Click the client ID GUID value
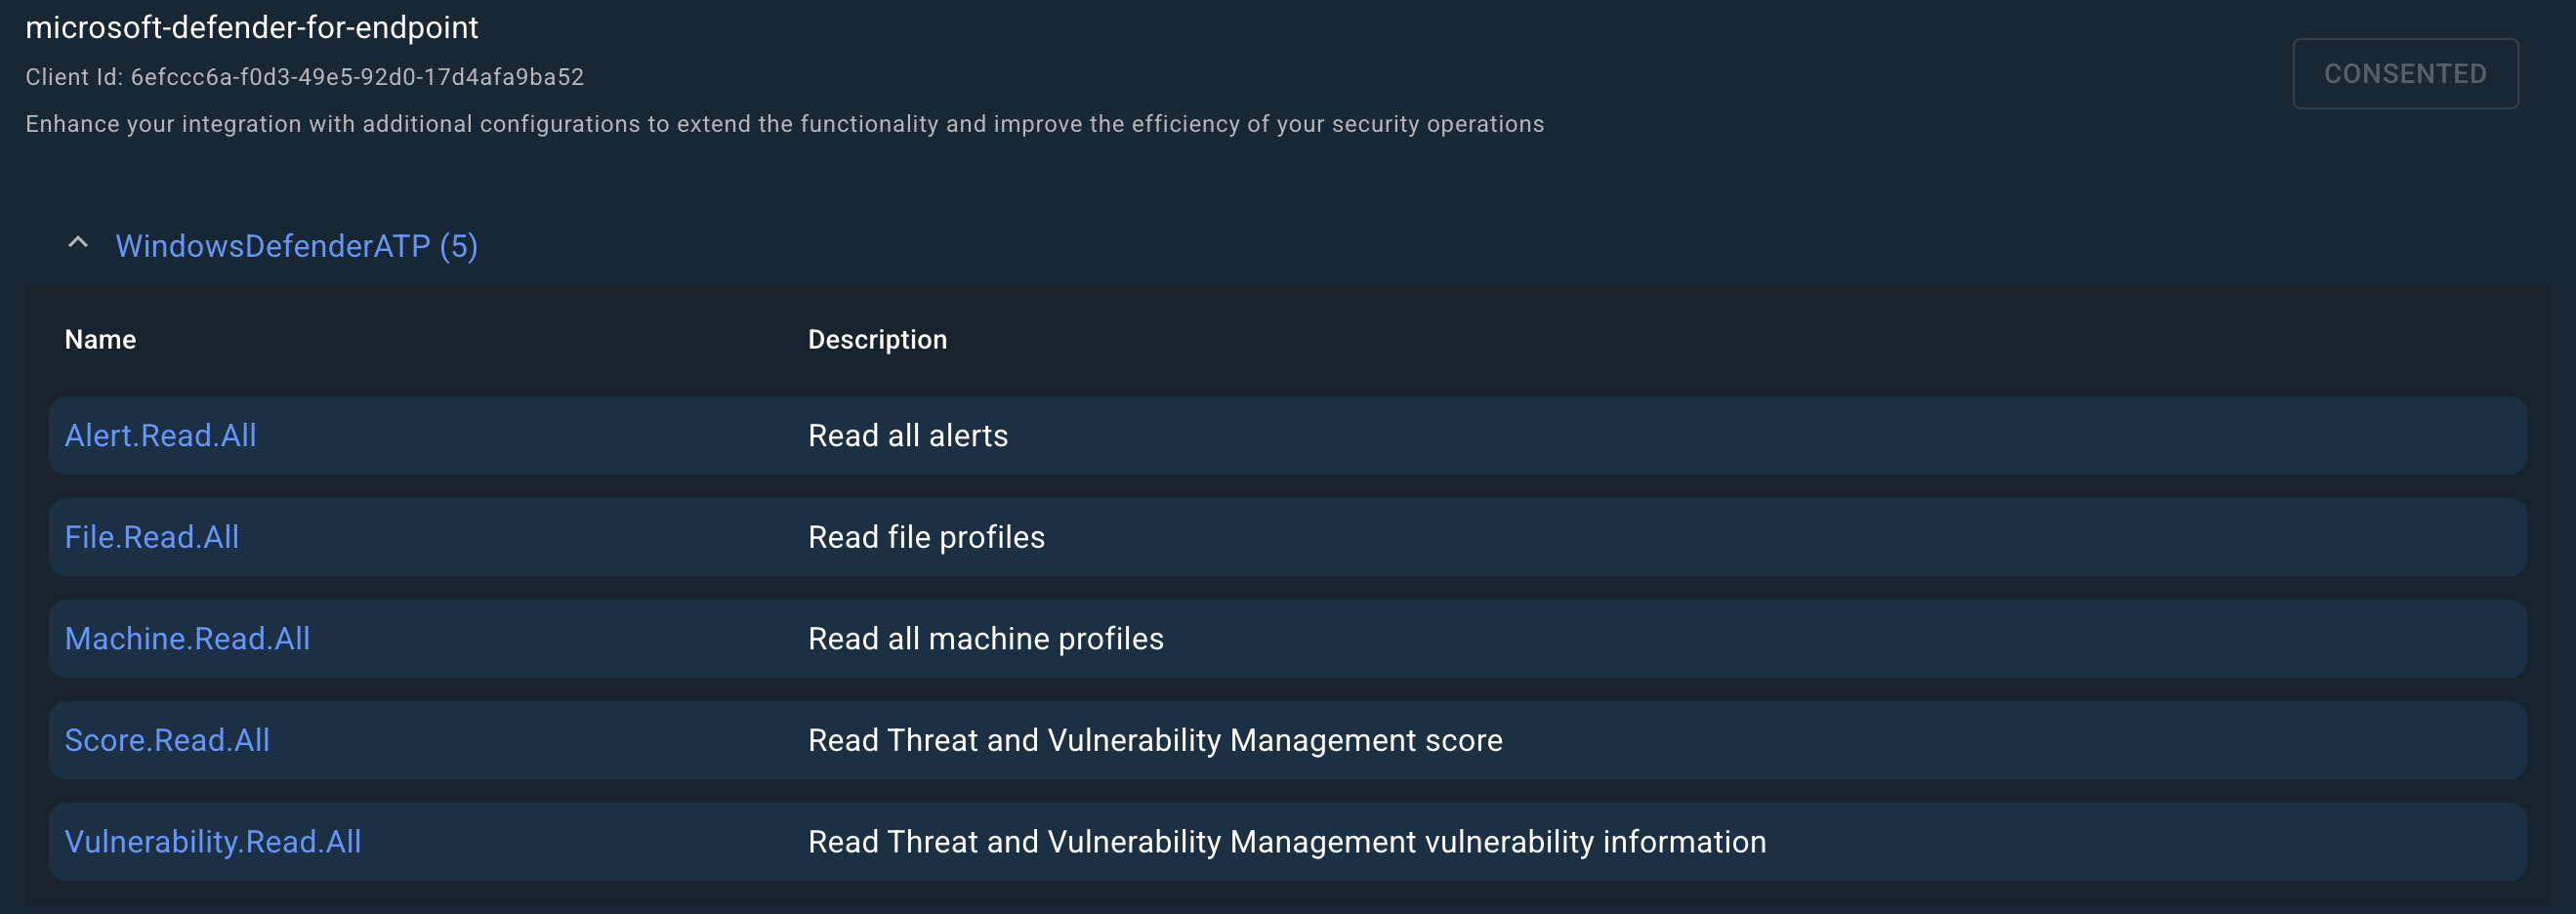 (357, 77)
